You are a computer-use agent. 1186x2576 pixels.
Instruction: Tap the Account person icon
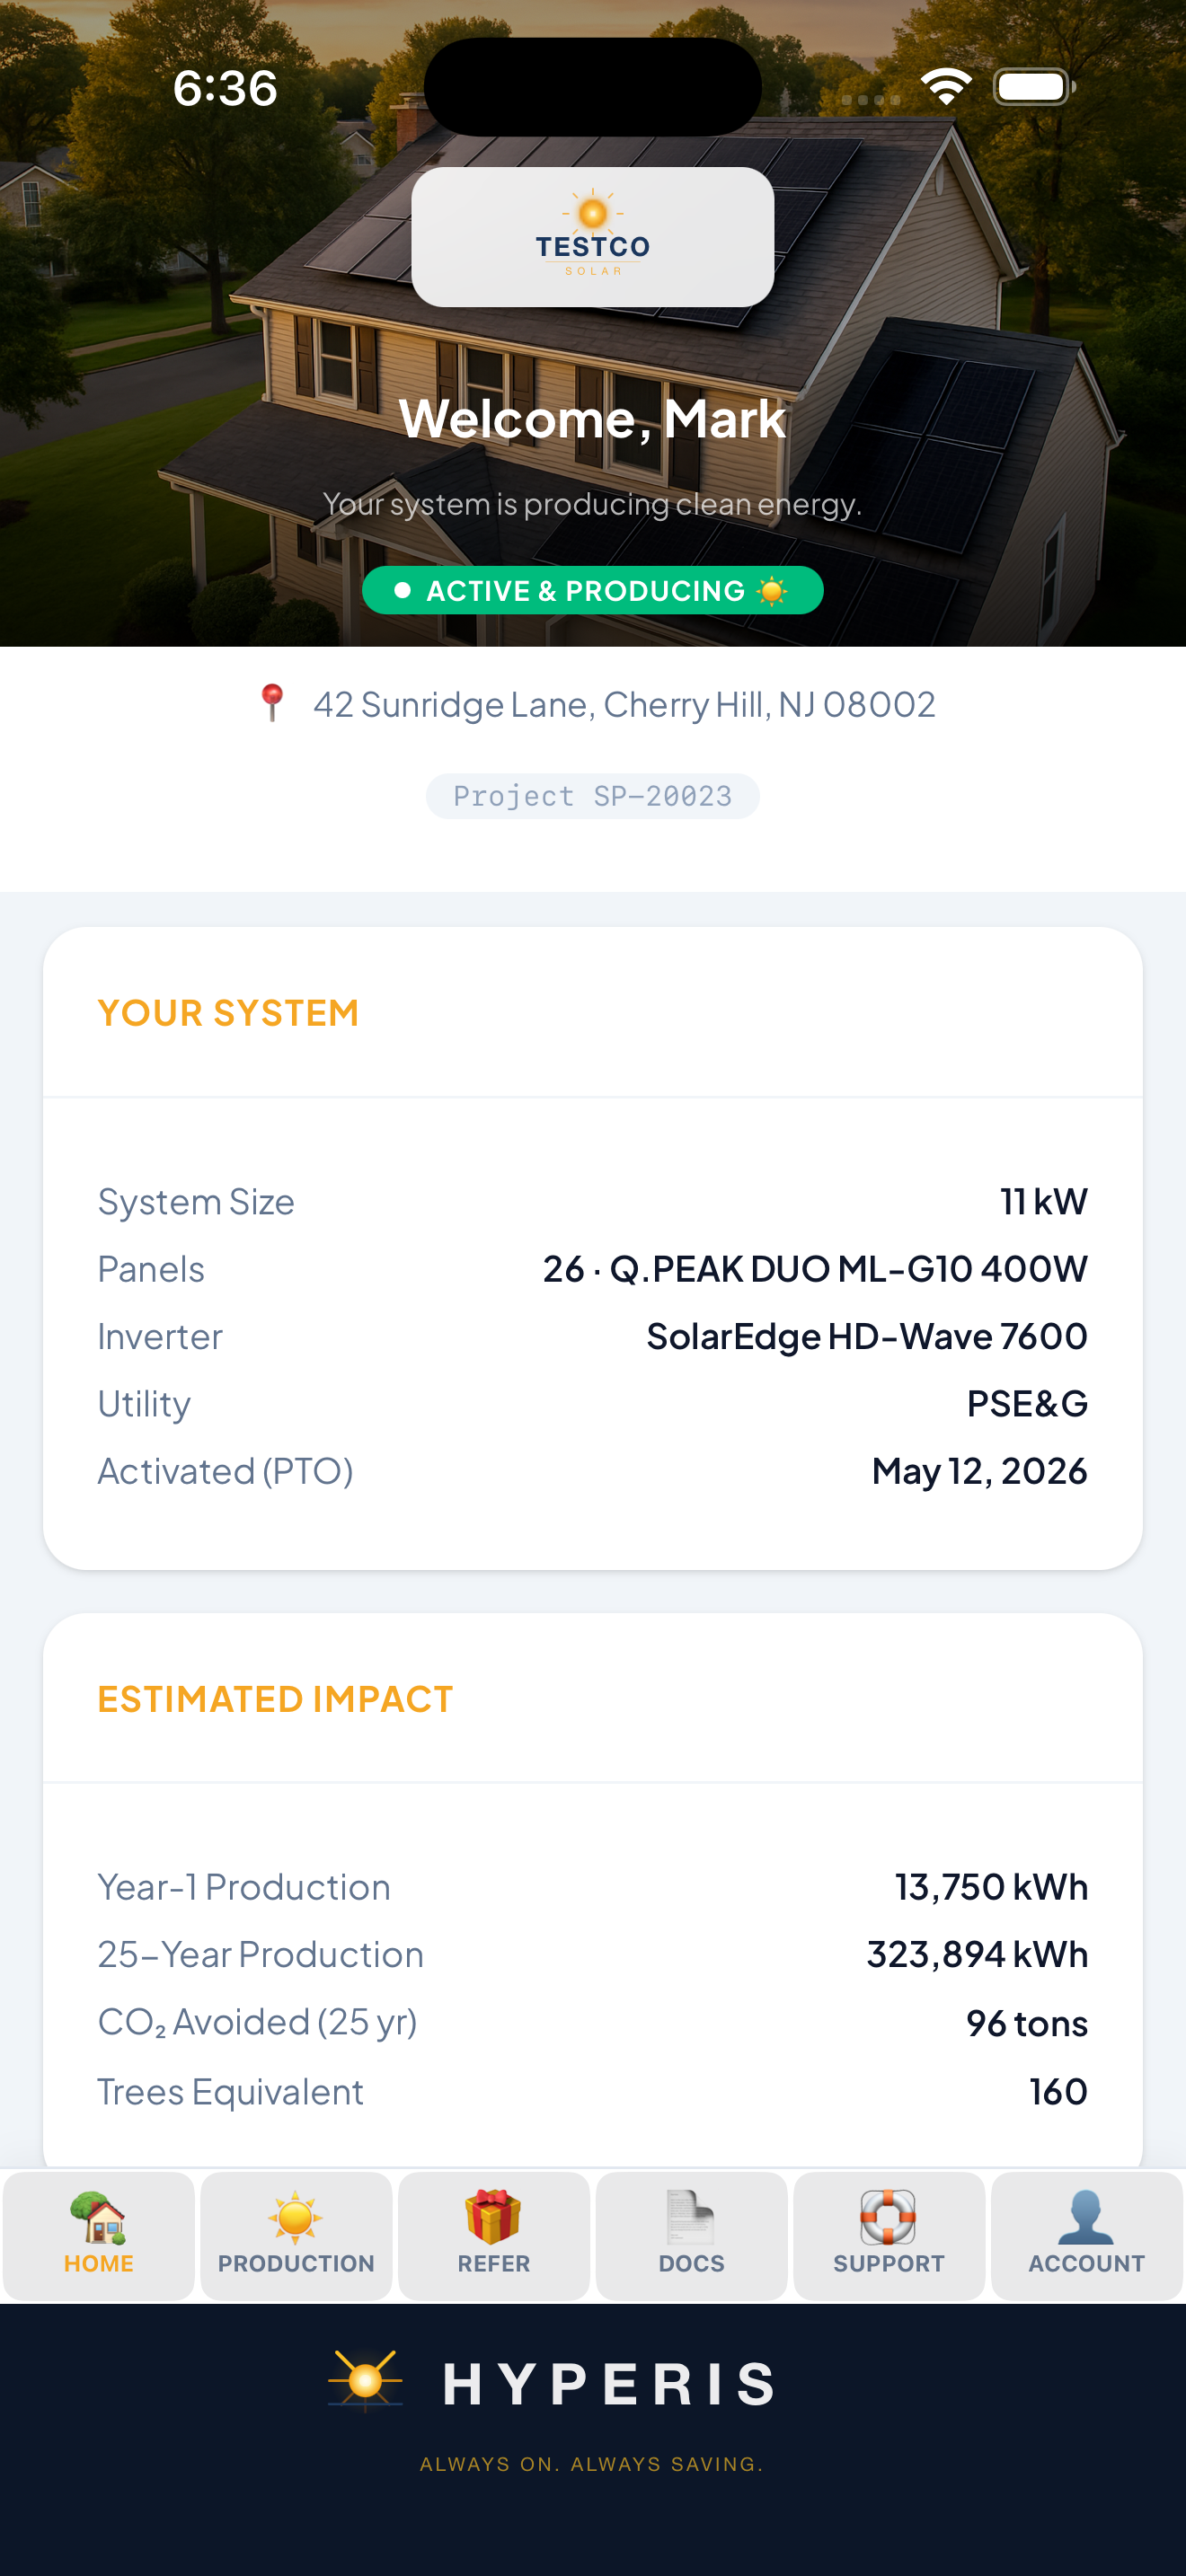(x=1086, y=2217)
